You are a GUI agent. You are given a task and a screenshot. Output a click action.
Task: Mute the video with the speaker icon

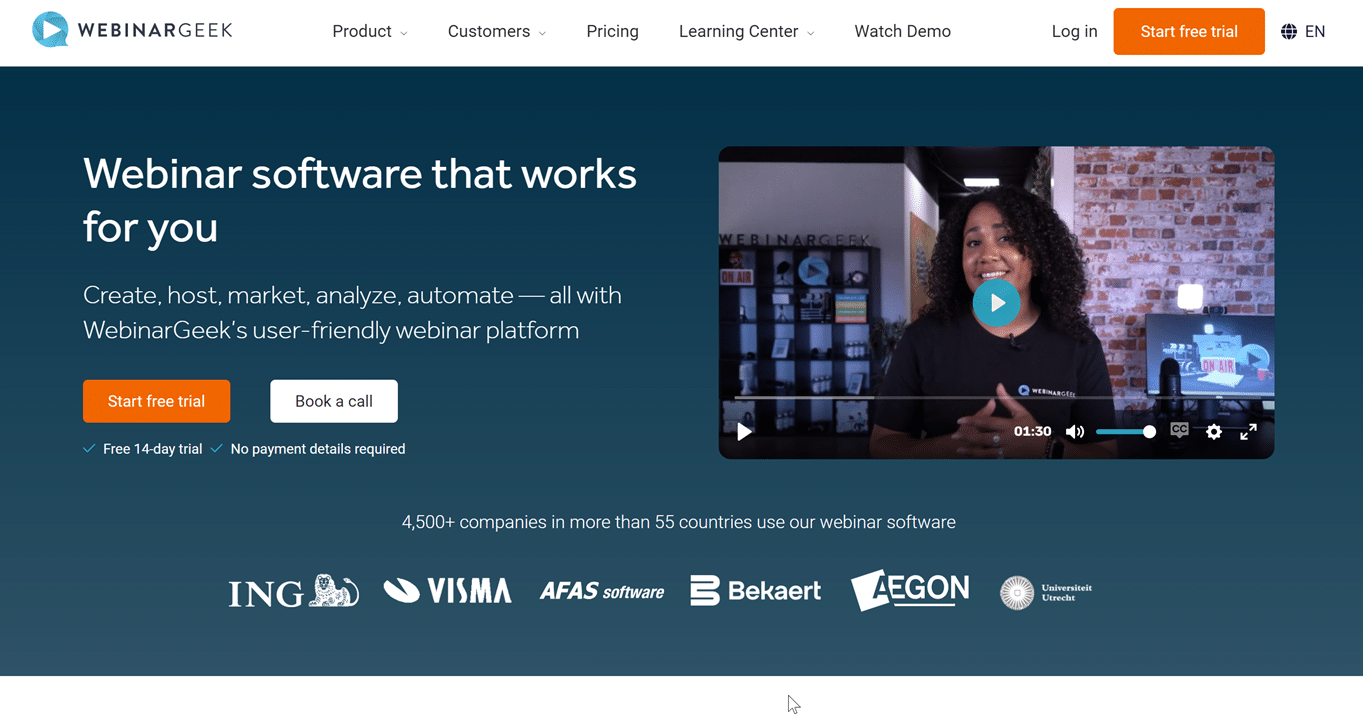(x=1075, y=432)
